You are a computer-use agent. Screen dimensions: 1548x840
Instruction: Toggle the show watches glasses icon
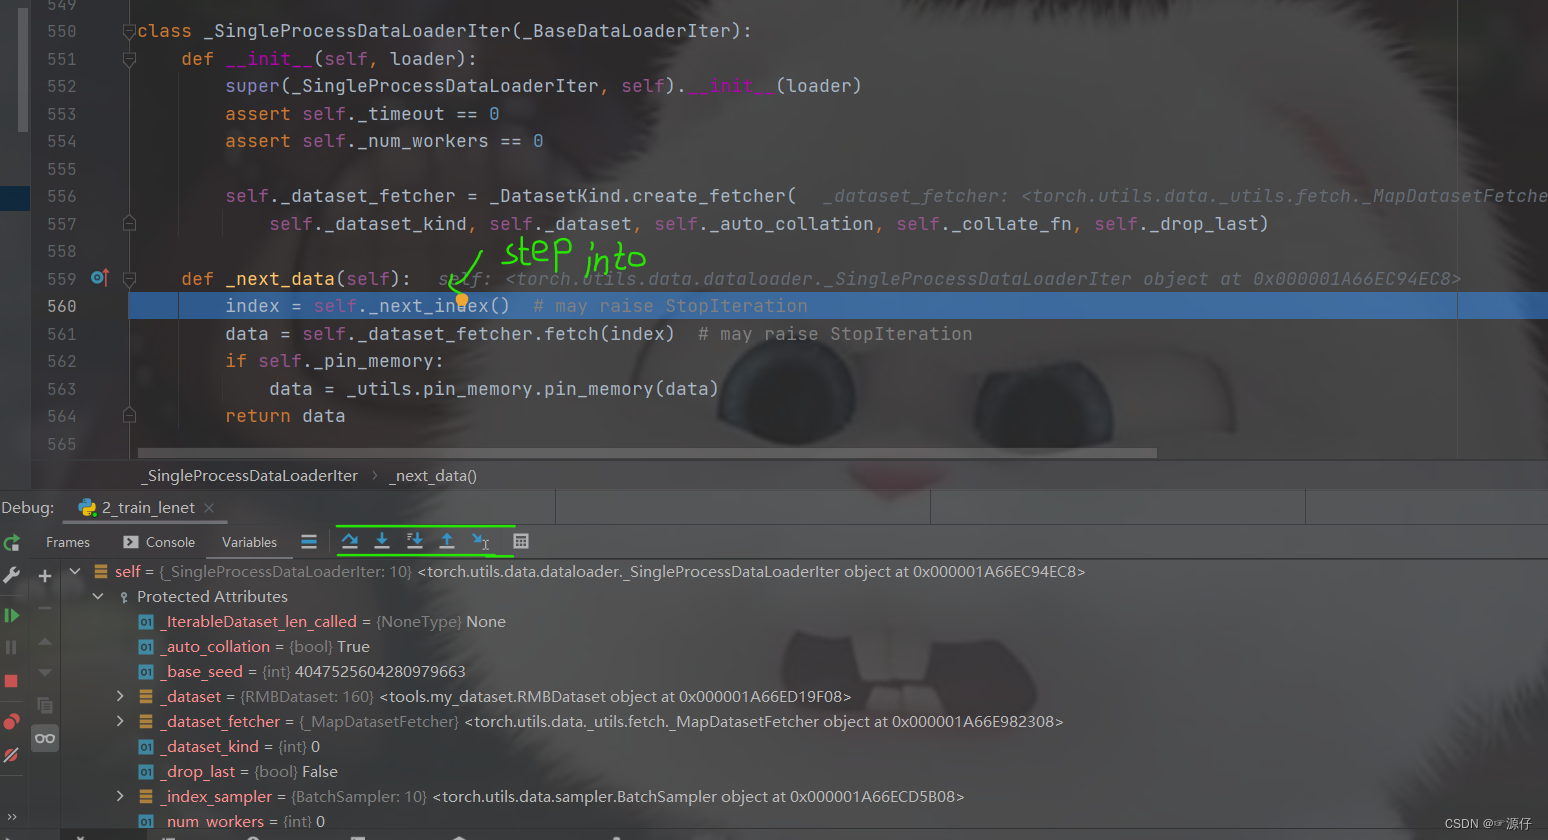45,738
